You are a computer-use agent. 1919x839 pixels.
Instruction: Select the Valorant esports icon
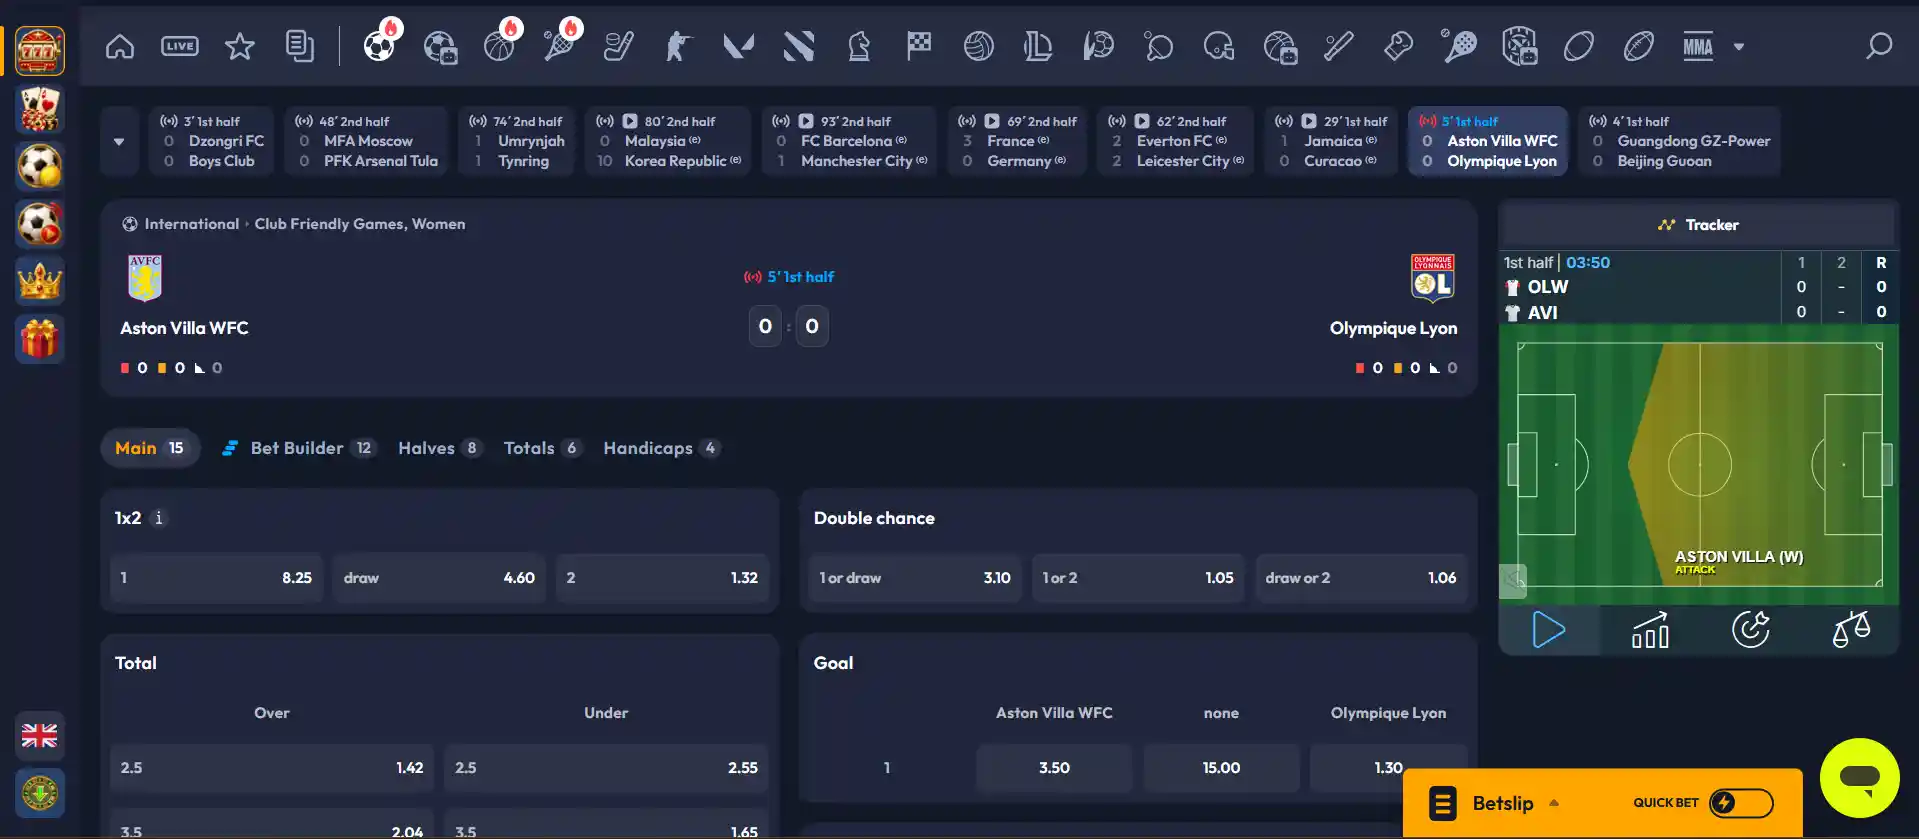click(x=739, y=46)
